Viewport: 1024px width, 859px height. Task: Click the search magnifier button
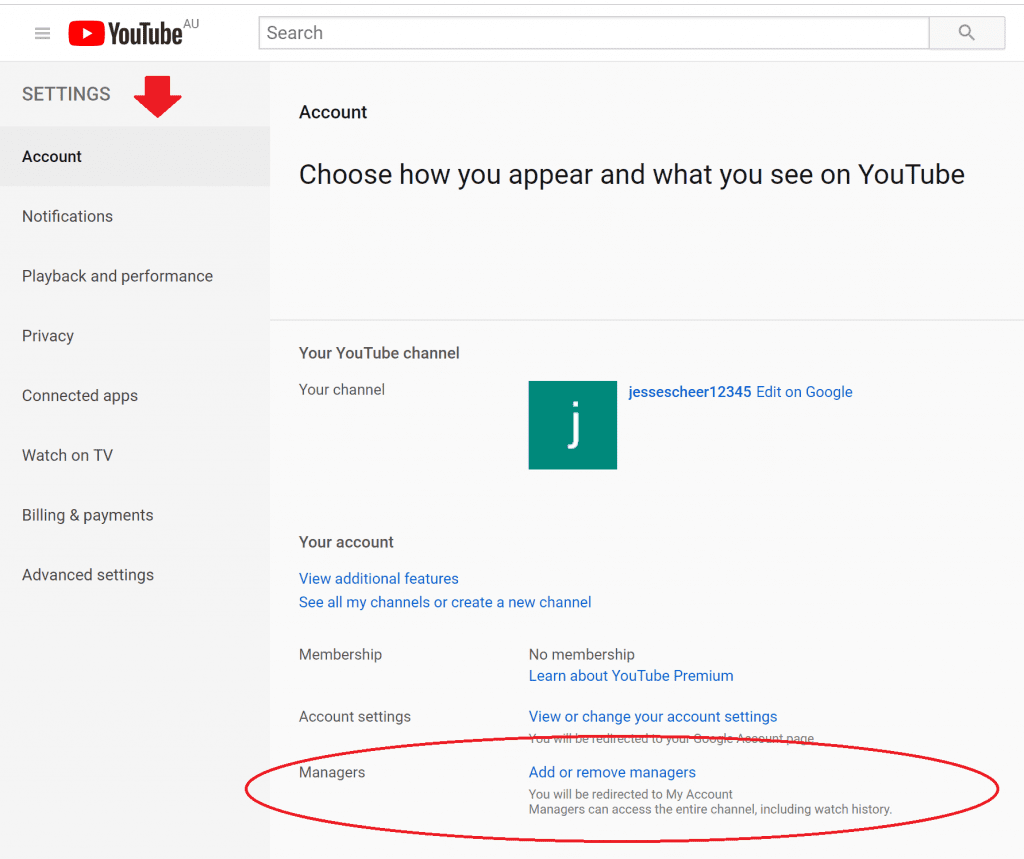click(x=967, y=33)
